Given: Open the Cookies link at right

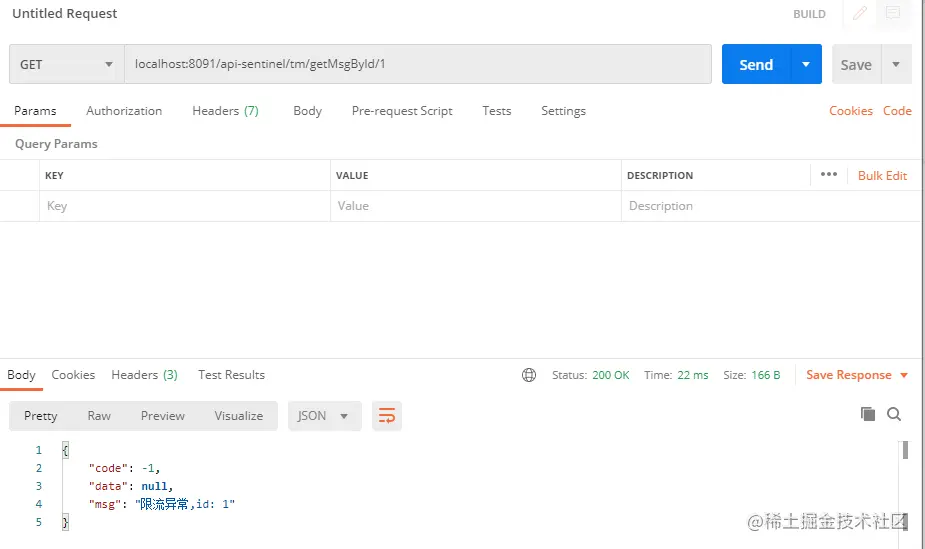Looking at the screenshot, I should click(x=851, y=111).
